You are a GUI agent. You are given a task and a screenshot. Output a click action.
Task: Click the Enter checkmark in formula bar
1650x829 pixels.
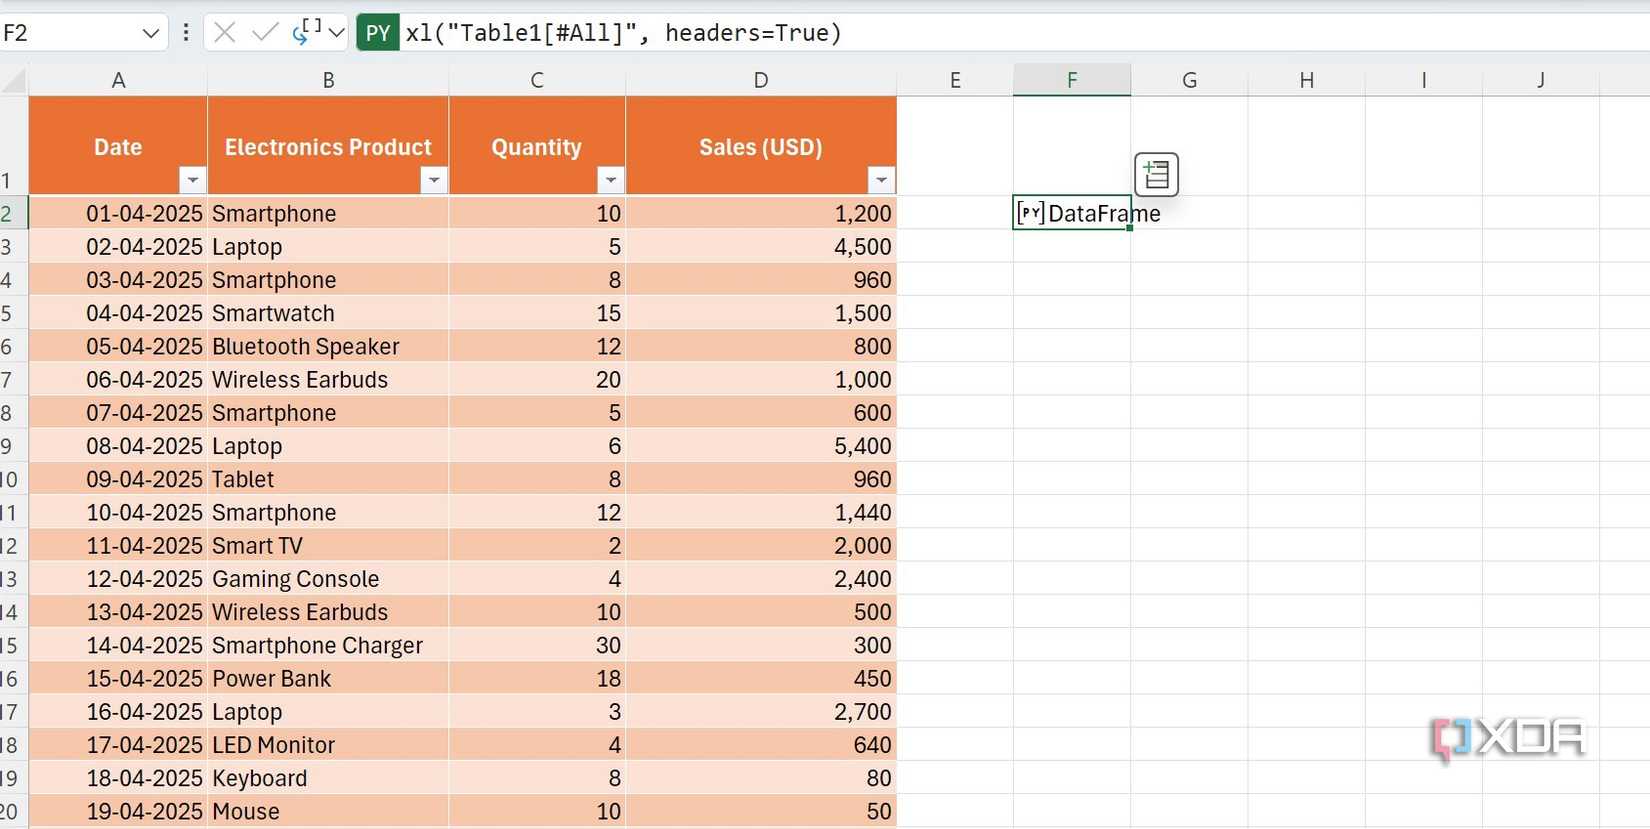265,33
